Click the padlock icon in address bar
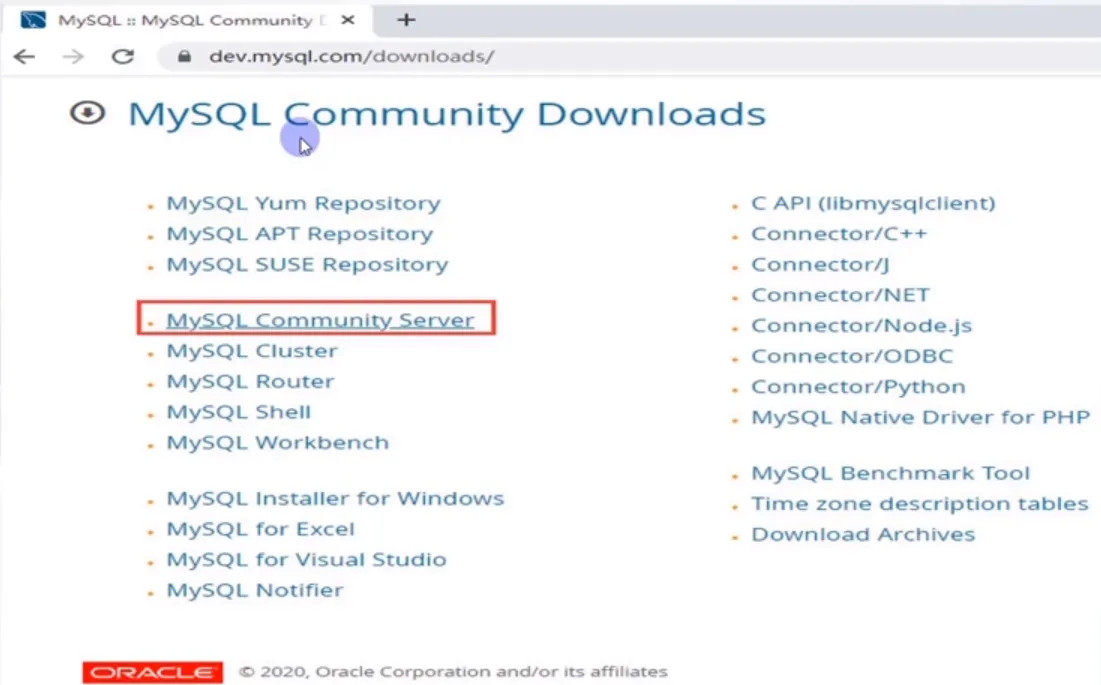 [x=184, y=56]
